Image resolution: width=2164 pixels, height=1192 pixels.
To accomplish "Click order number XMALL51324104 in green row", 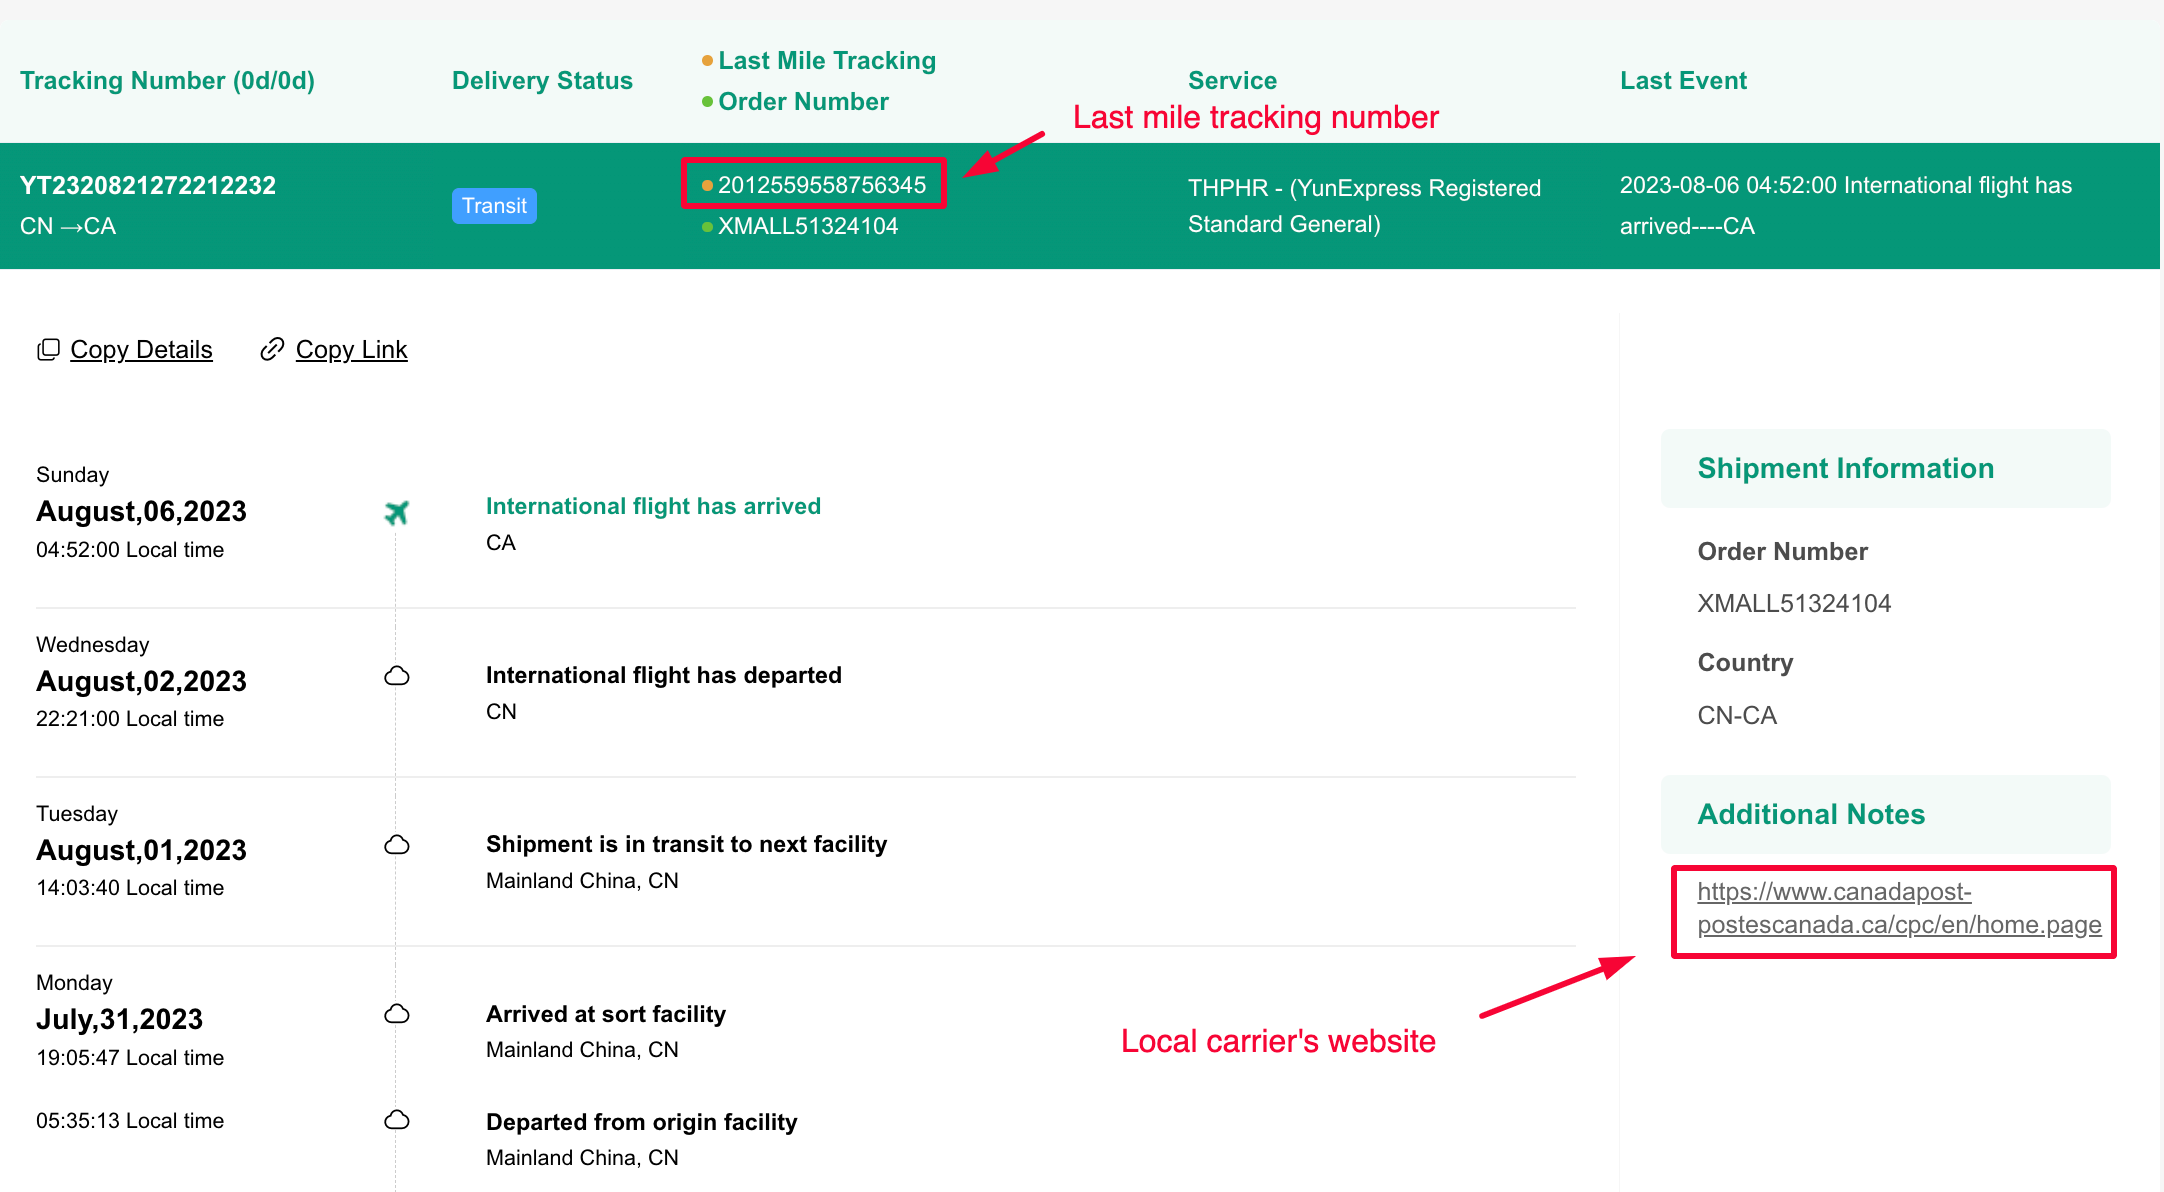I will coord(808,226).
